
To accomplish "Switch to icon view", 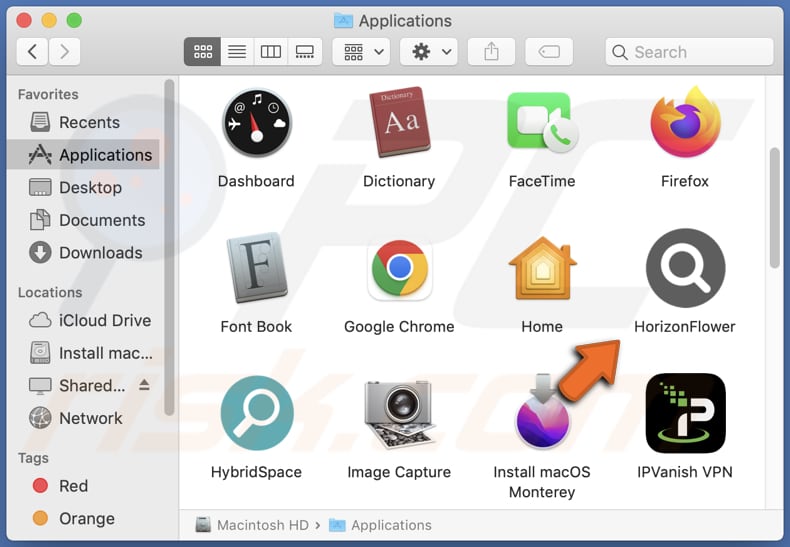I will click(x=203, y=51).
